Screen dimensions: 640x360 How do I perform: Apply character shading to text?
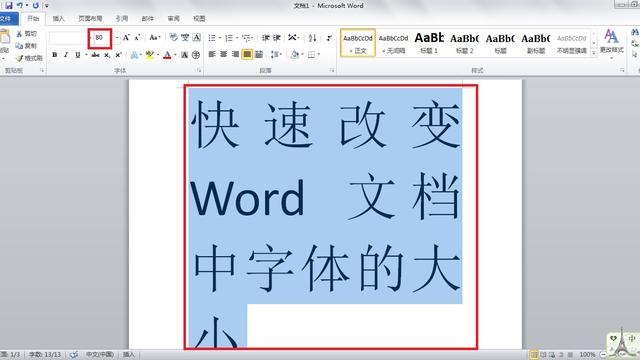tap(184, 55)
